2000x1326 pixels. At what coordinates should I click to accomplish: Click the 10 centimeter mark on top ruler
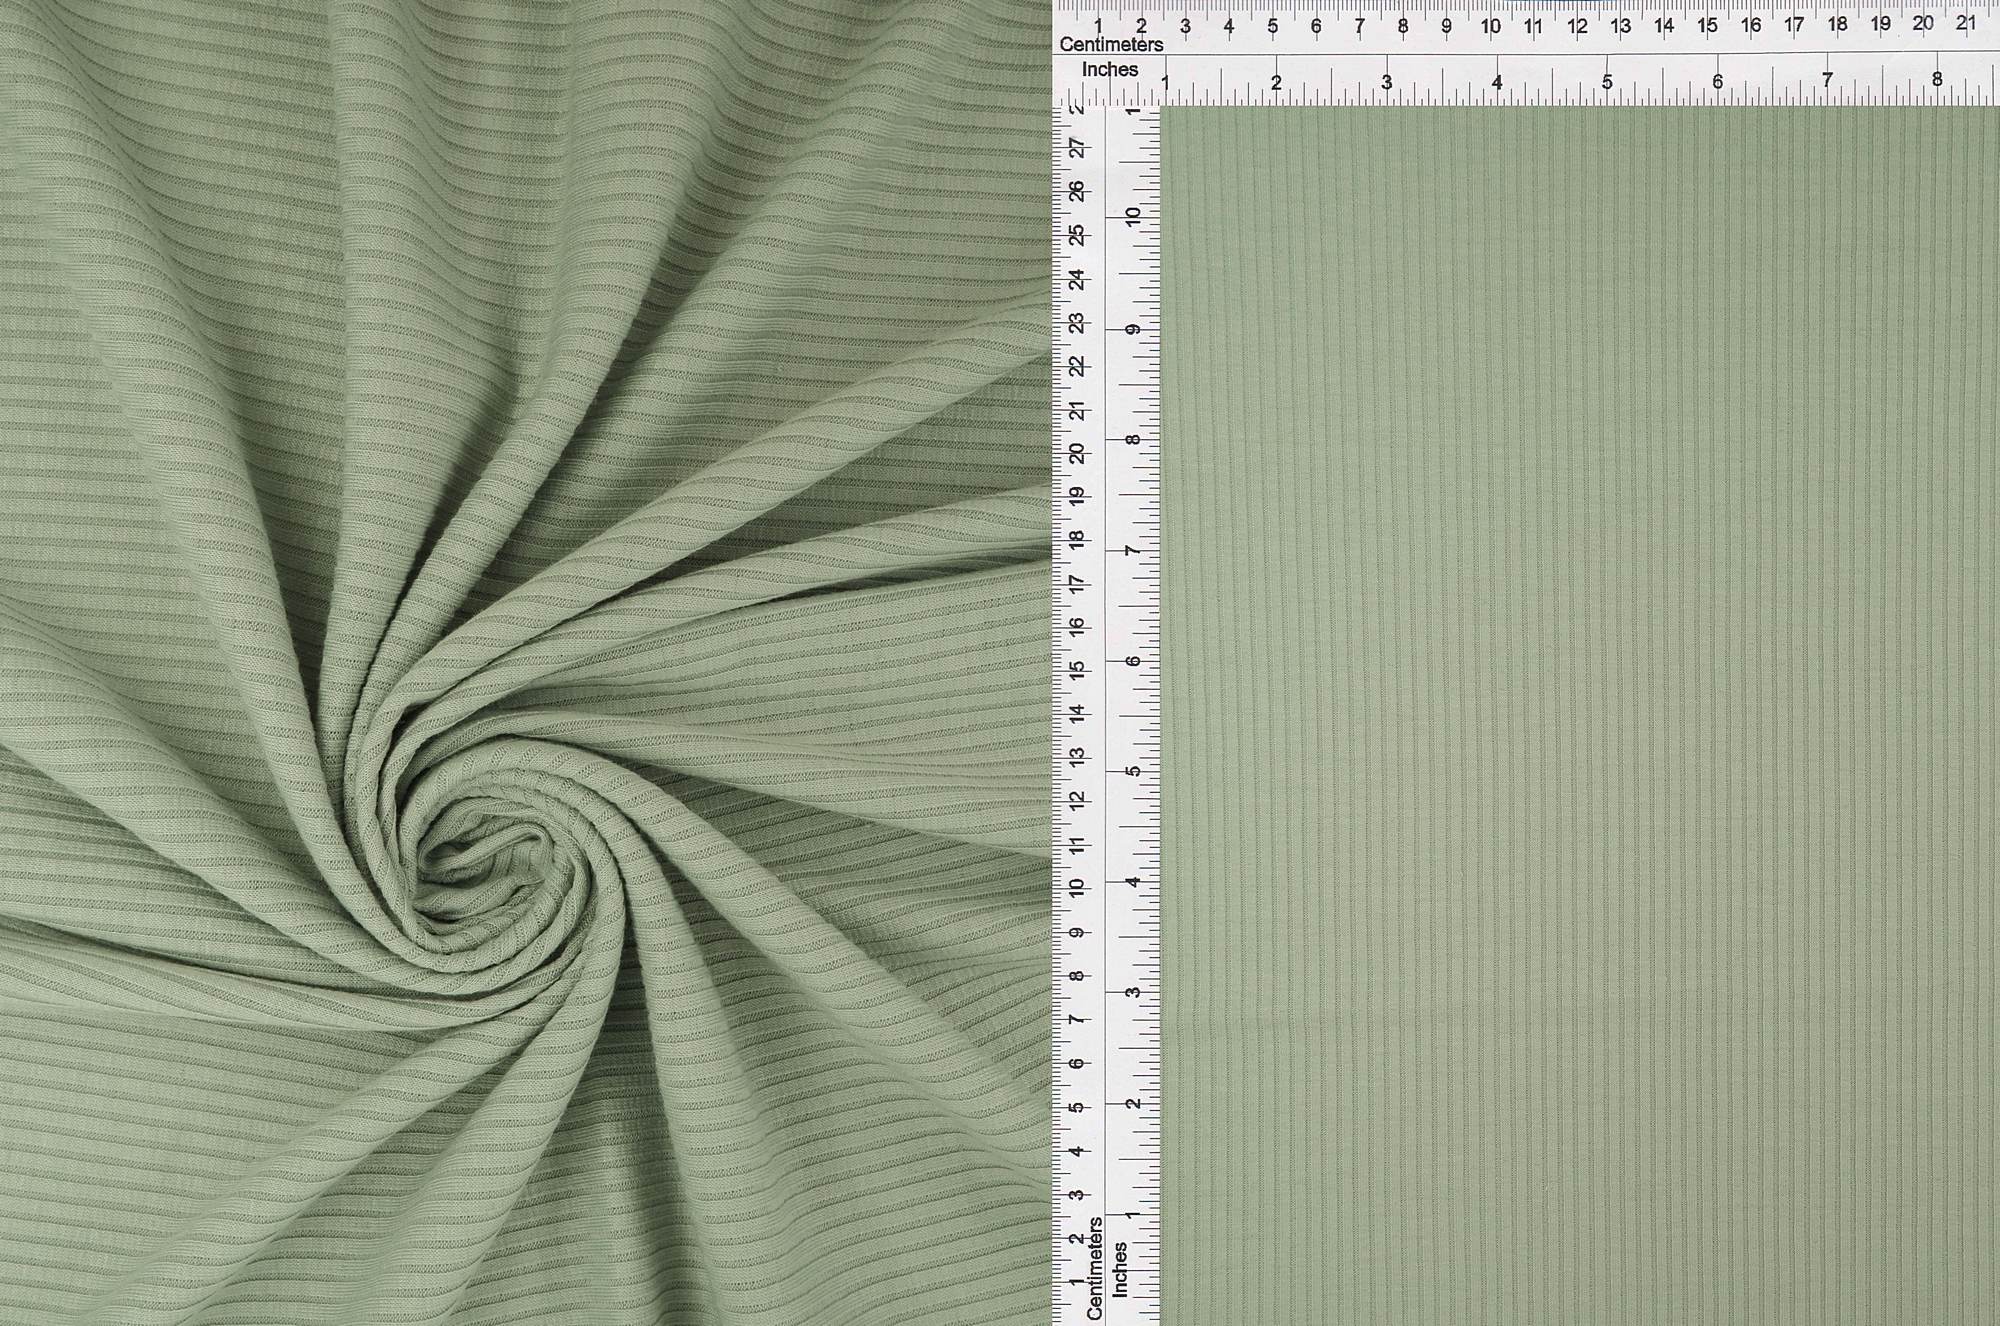tap(1490, 26)
